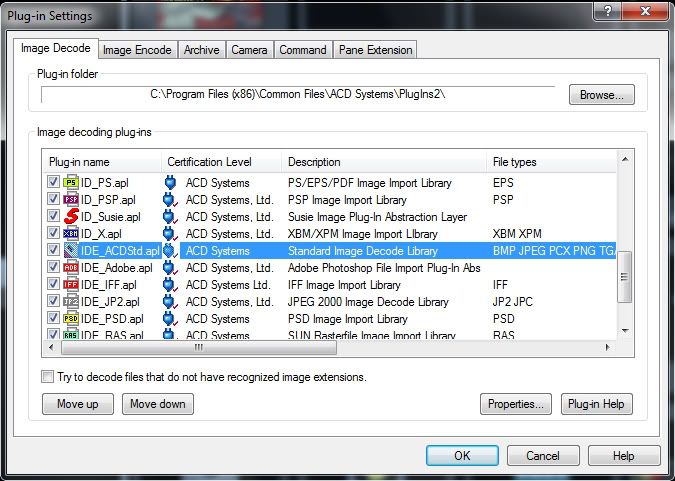Click certification plug icon for IDE_JP2.apl
This screenshot has height=481, width=675.
click(x=170, y=302)
